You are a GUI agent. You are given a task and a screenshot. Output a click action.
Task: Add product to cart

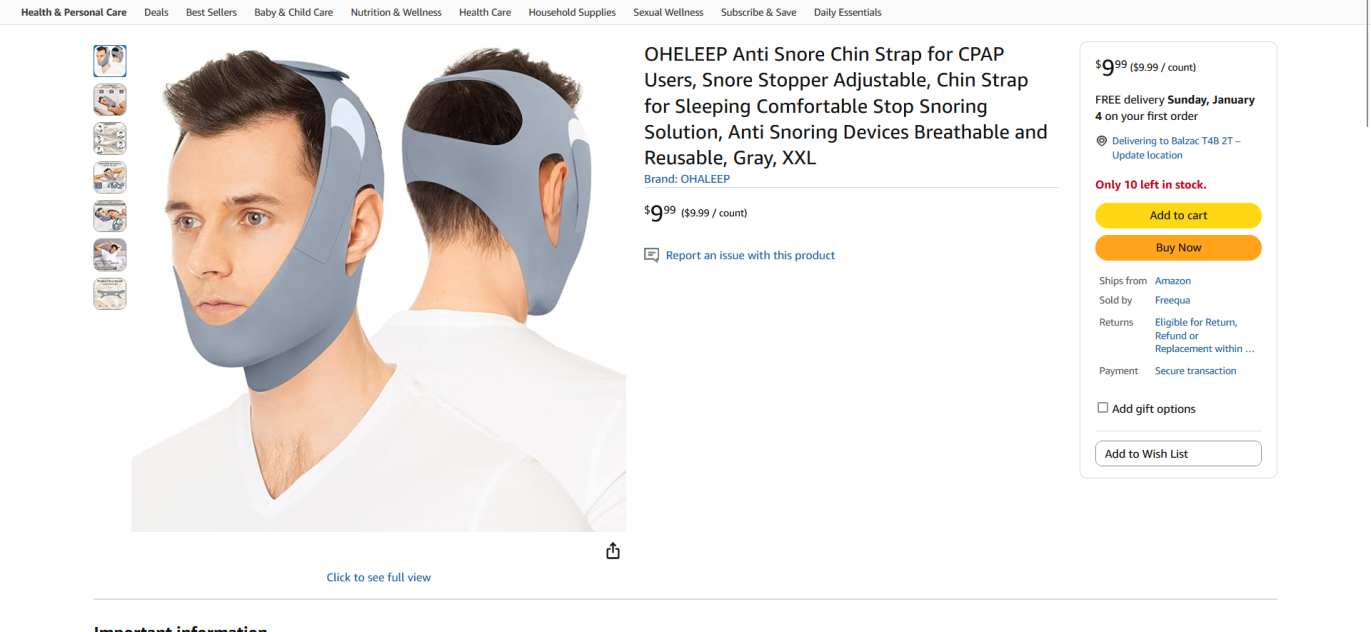[1178, 215]
